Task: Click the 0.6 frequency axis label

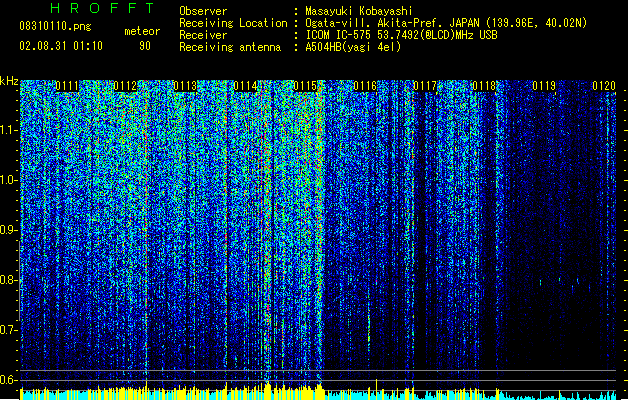Action: point(8,380)
